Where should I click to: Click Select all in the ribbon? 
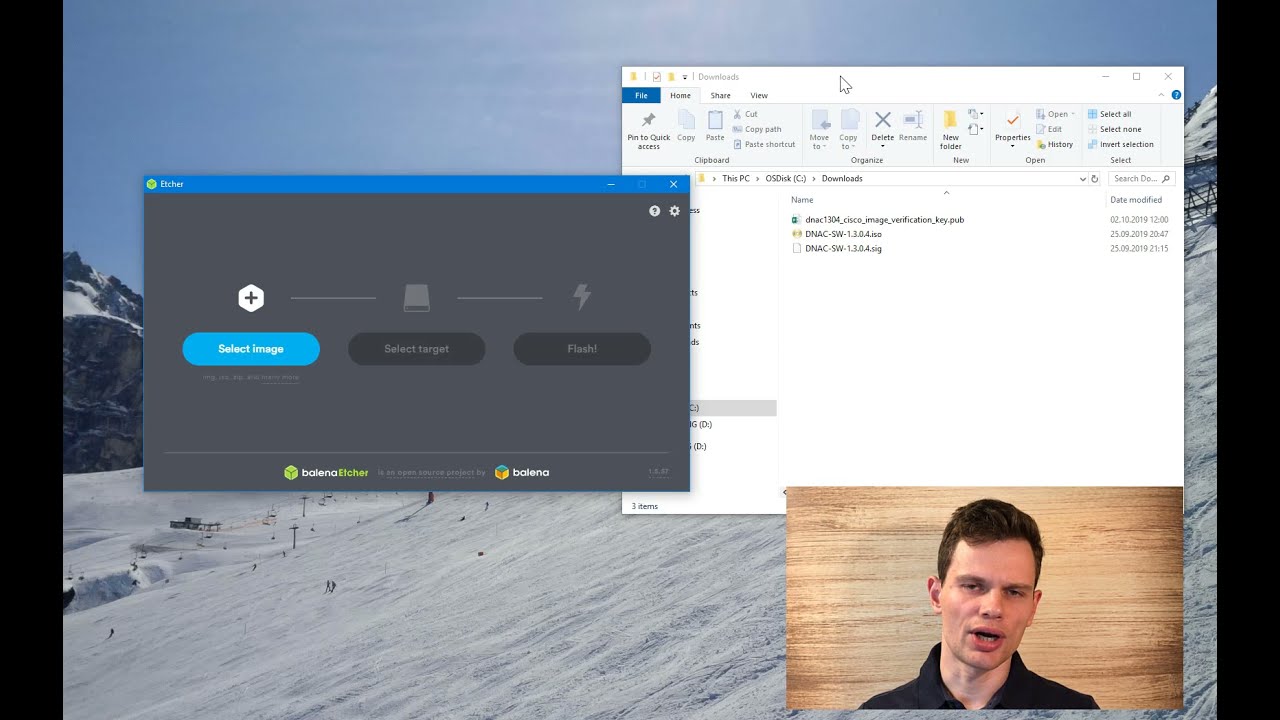coord(1110,114)
